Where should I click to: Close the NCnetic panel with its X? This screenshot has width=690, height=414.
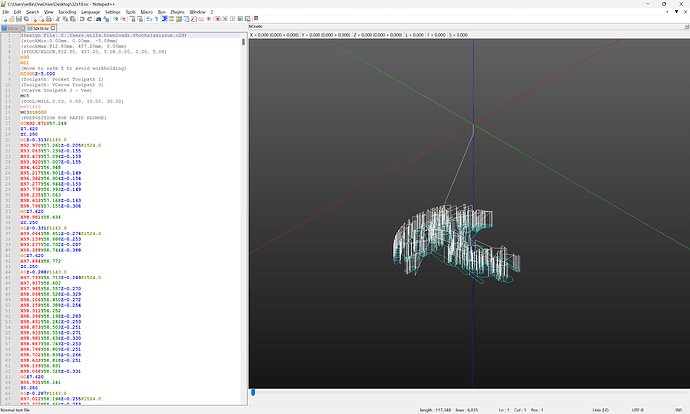point(686,26)
